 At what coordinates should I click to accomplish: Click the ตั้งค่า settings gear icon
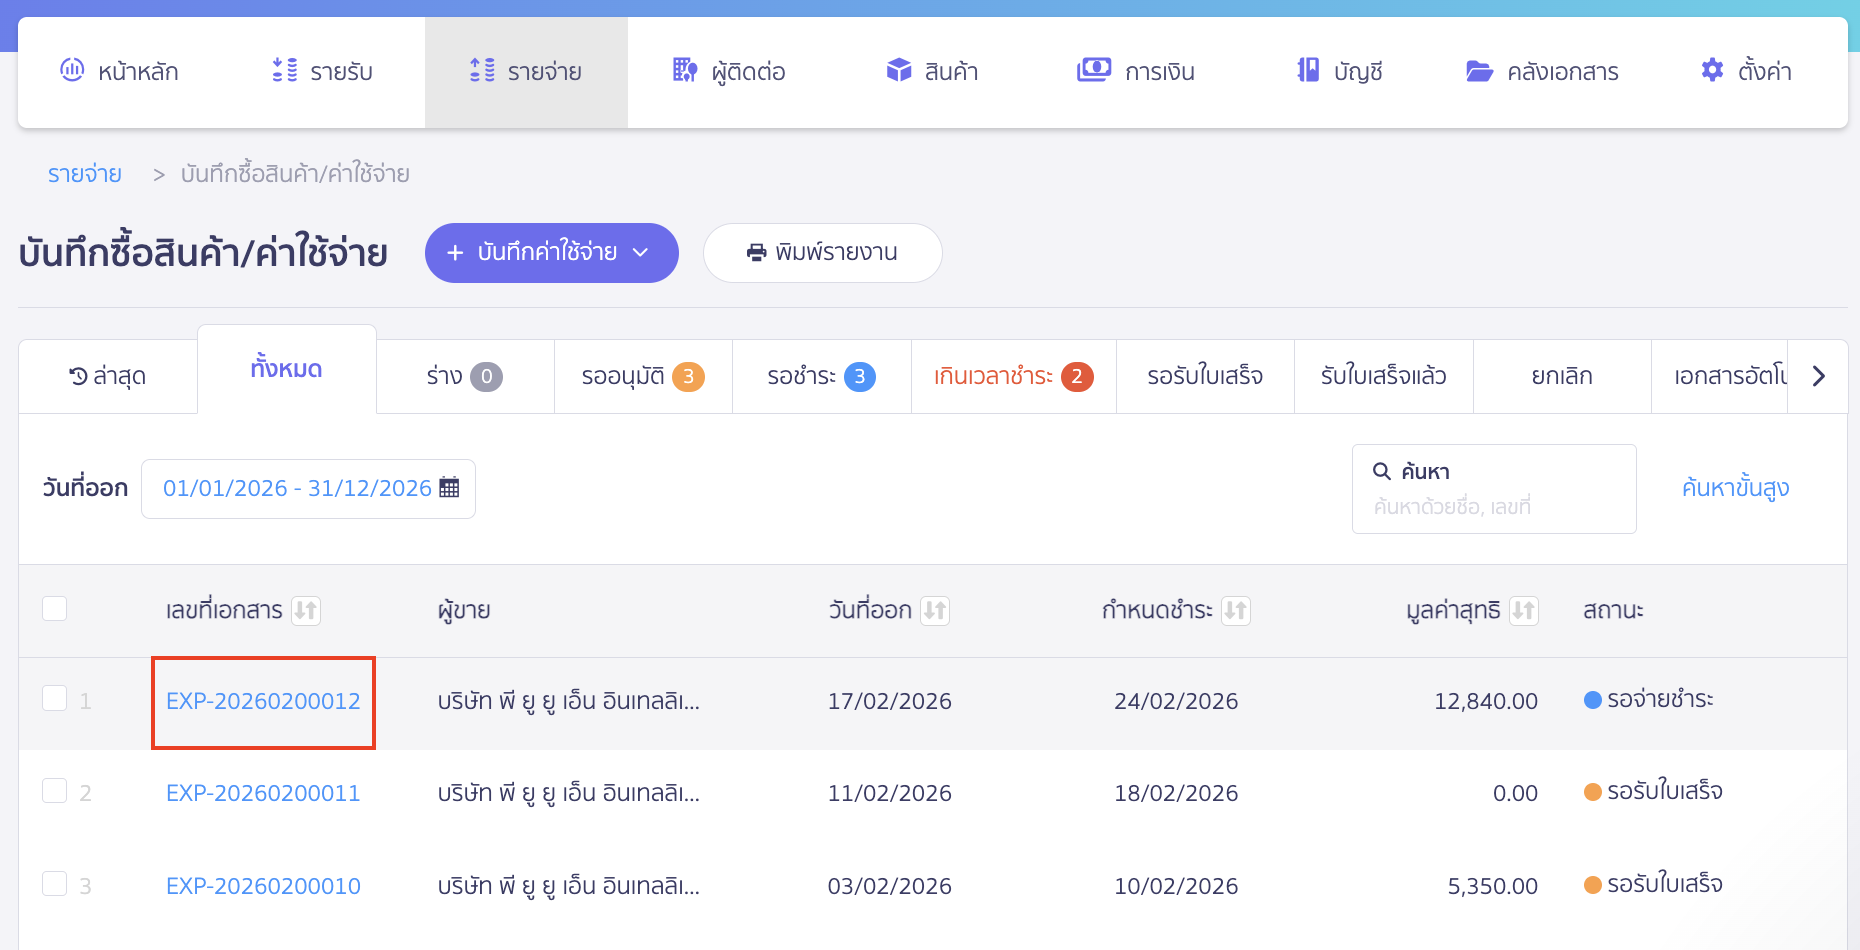click(1711, 70)
